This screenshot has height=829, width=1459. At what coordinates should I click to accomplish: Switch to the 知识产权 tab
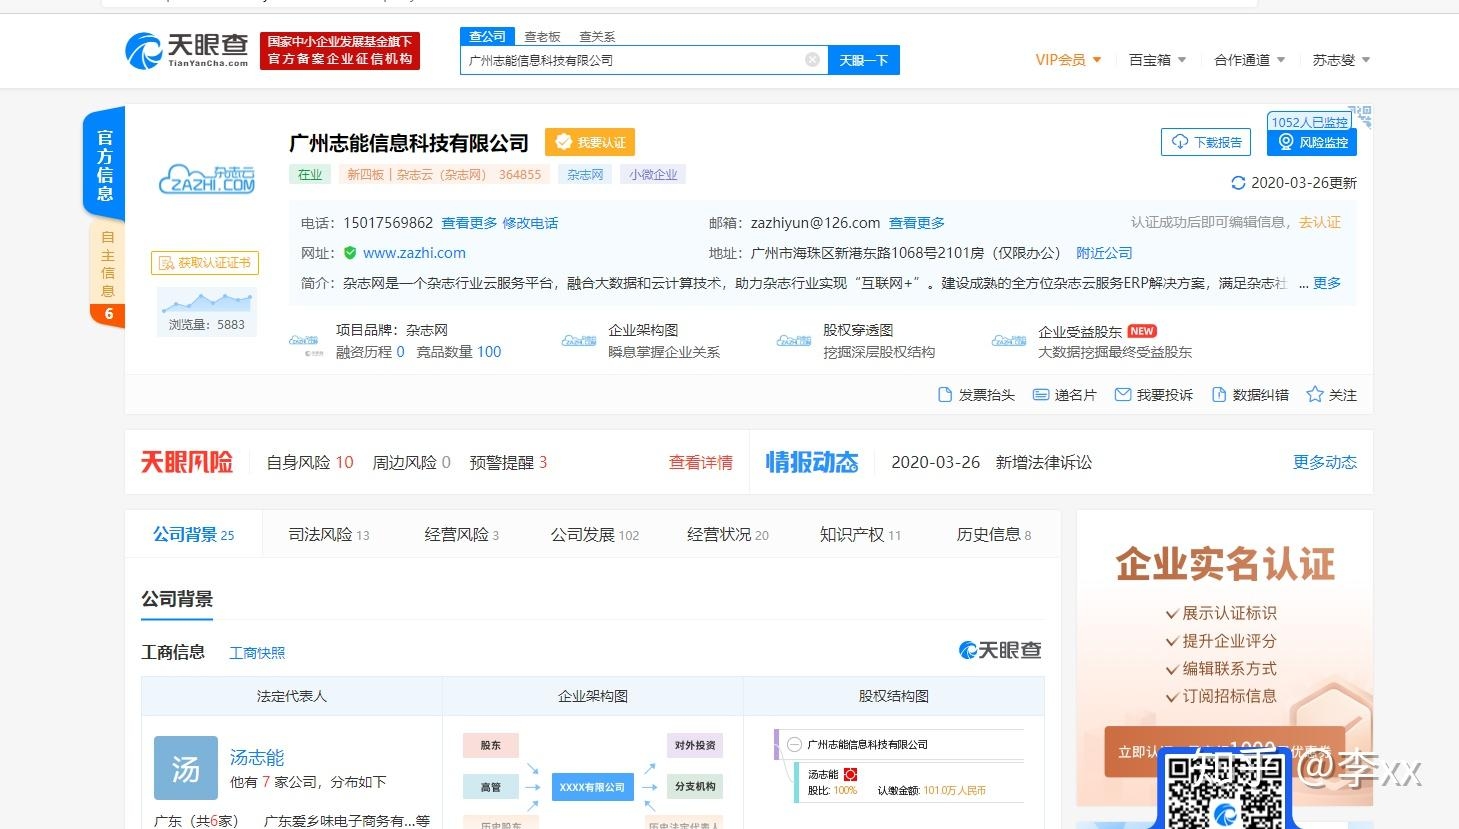point(860,535)
